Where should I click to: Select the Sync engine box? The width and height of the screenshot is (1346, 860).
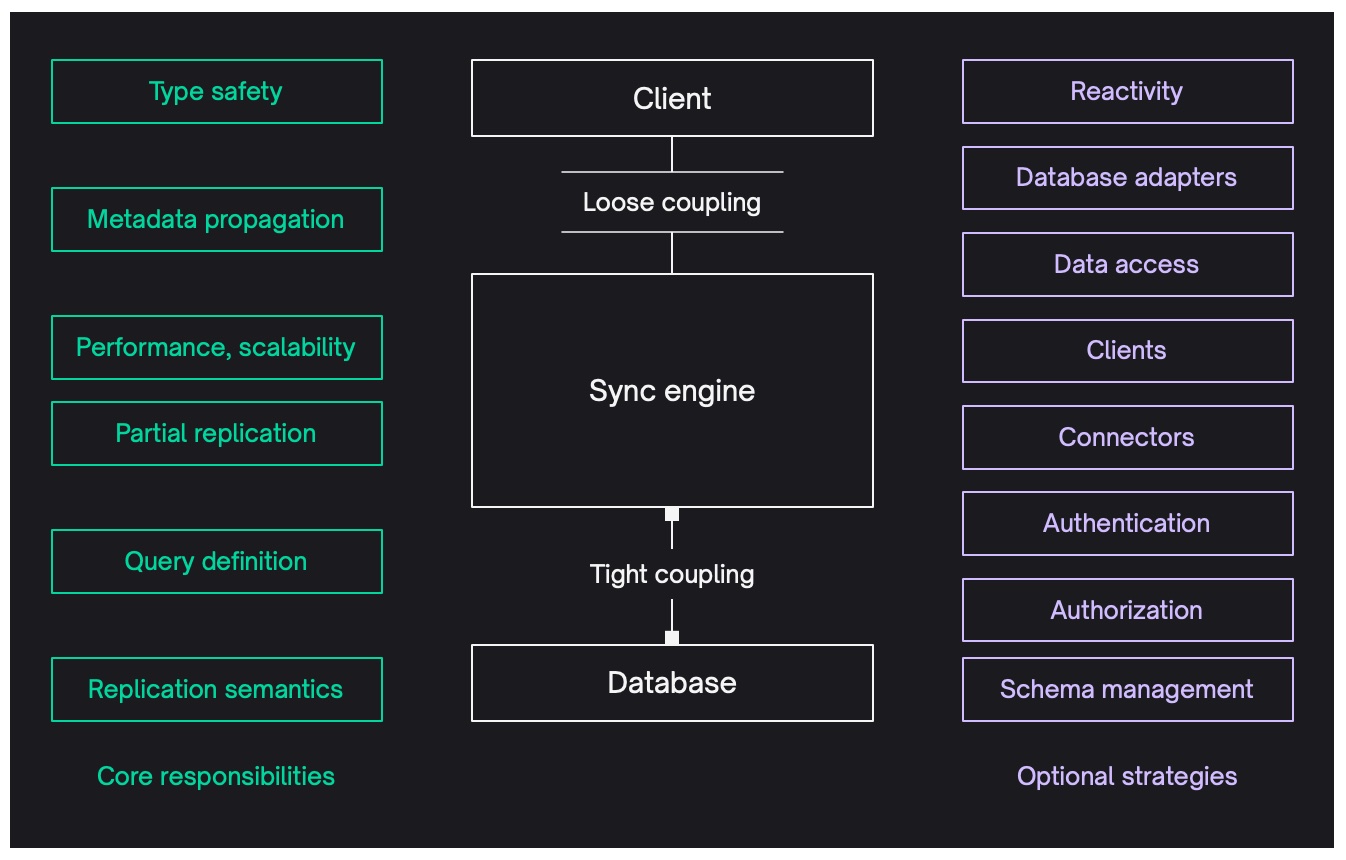point(672,390)
